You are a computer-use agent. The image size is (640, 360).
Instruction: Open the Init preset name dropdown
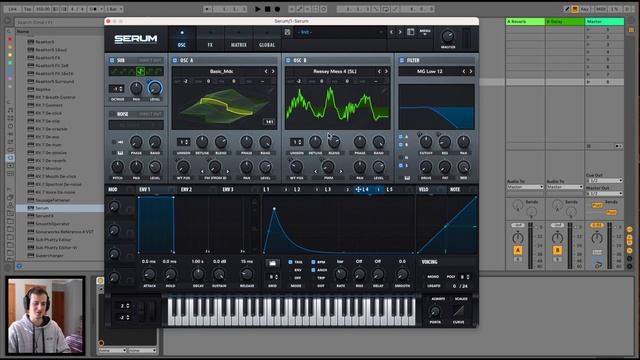[340, 32]
